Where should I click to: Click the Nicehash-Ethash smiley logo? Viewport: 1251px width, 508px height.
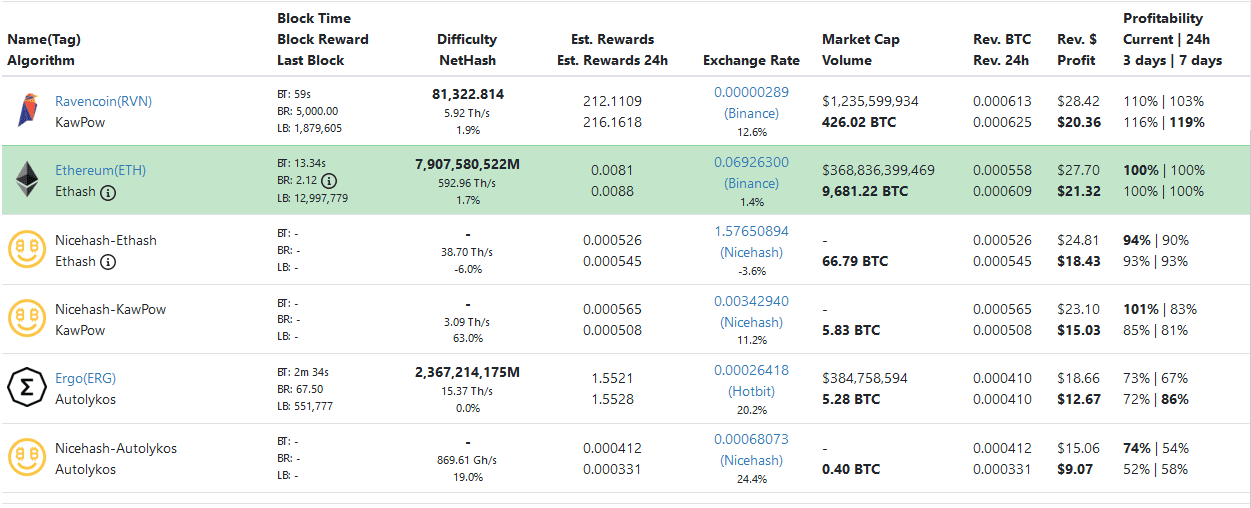(x=26, y=250)
